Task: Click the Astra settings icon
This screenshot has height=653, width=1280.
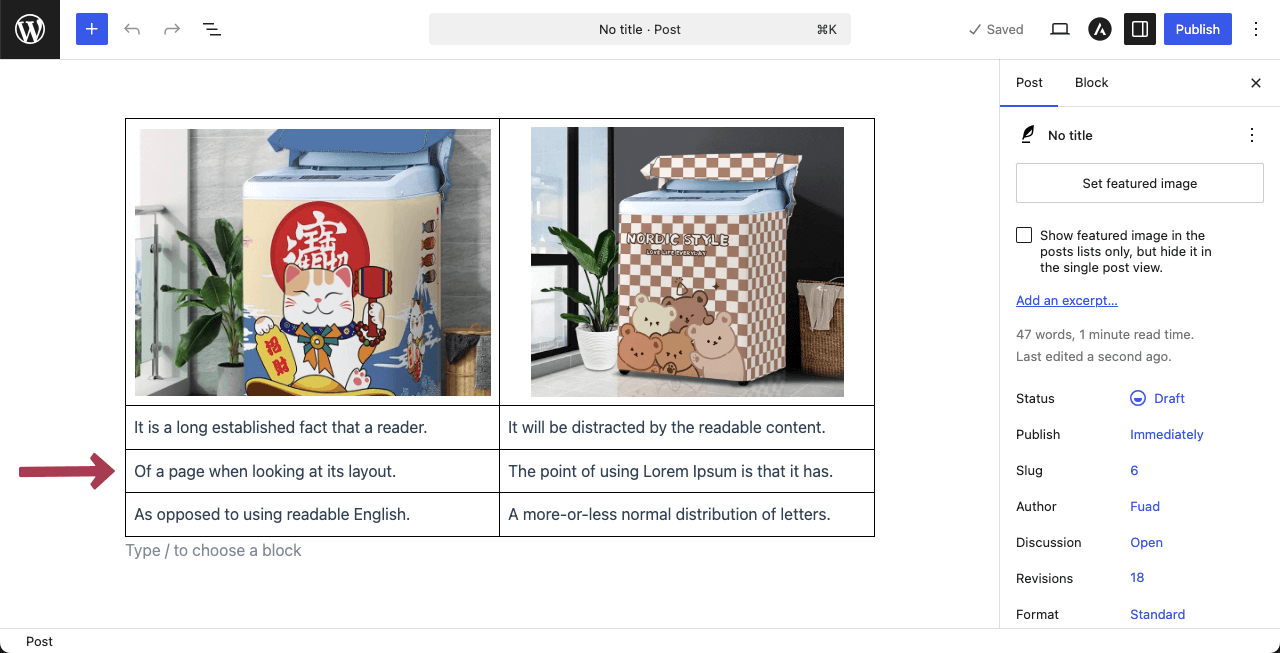Action: [x=1100, y=29]
